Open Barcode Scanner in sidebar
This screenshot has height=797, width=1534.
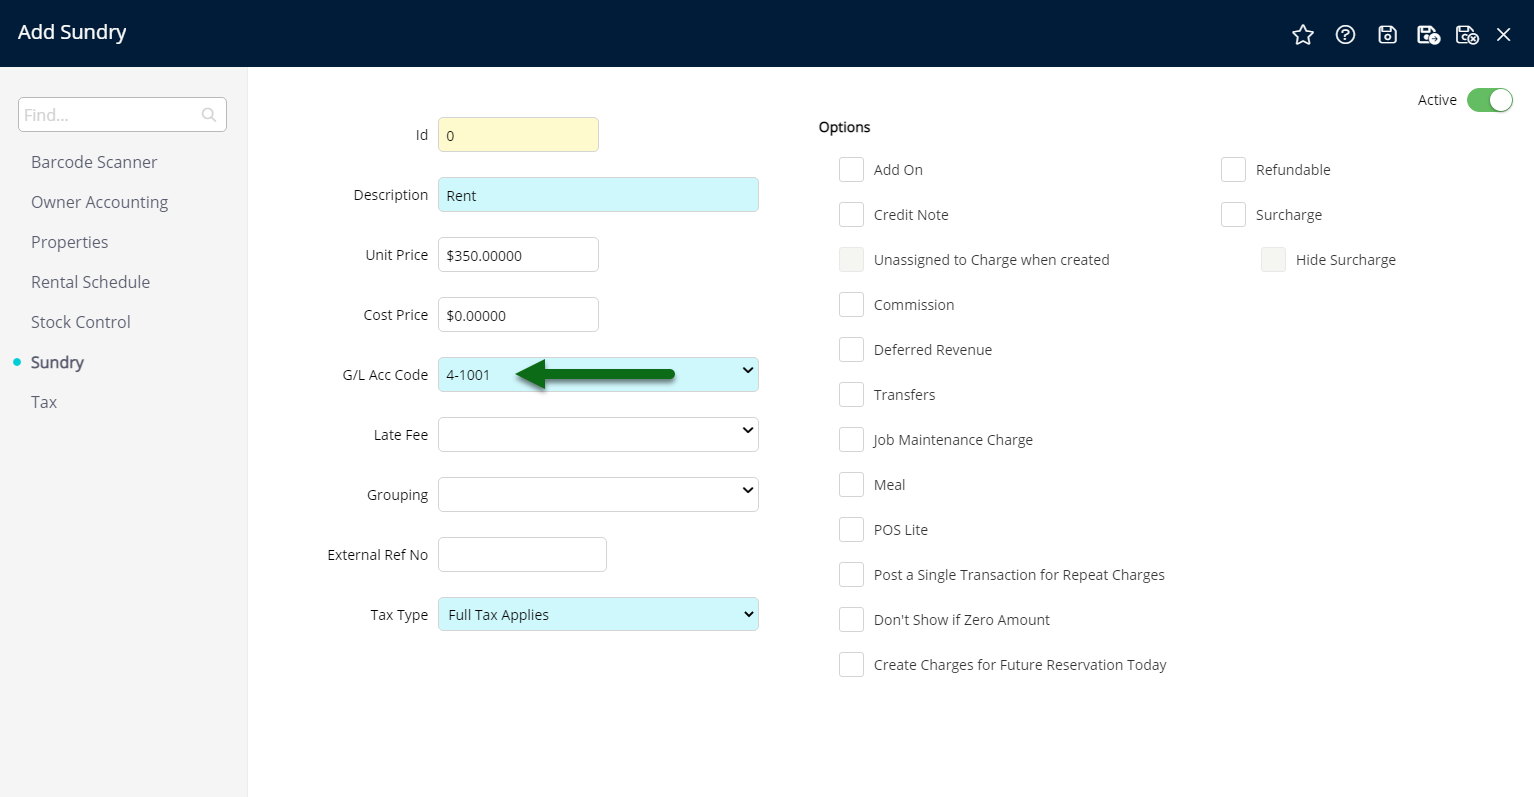[x=94, y=162]
